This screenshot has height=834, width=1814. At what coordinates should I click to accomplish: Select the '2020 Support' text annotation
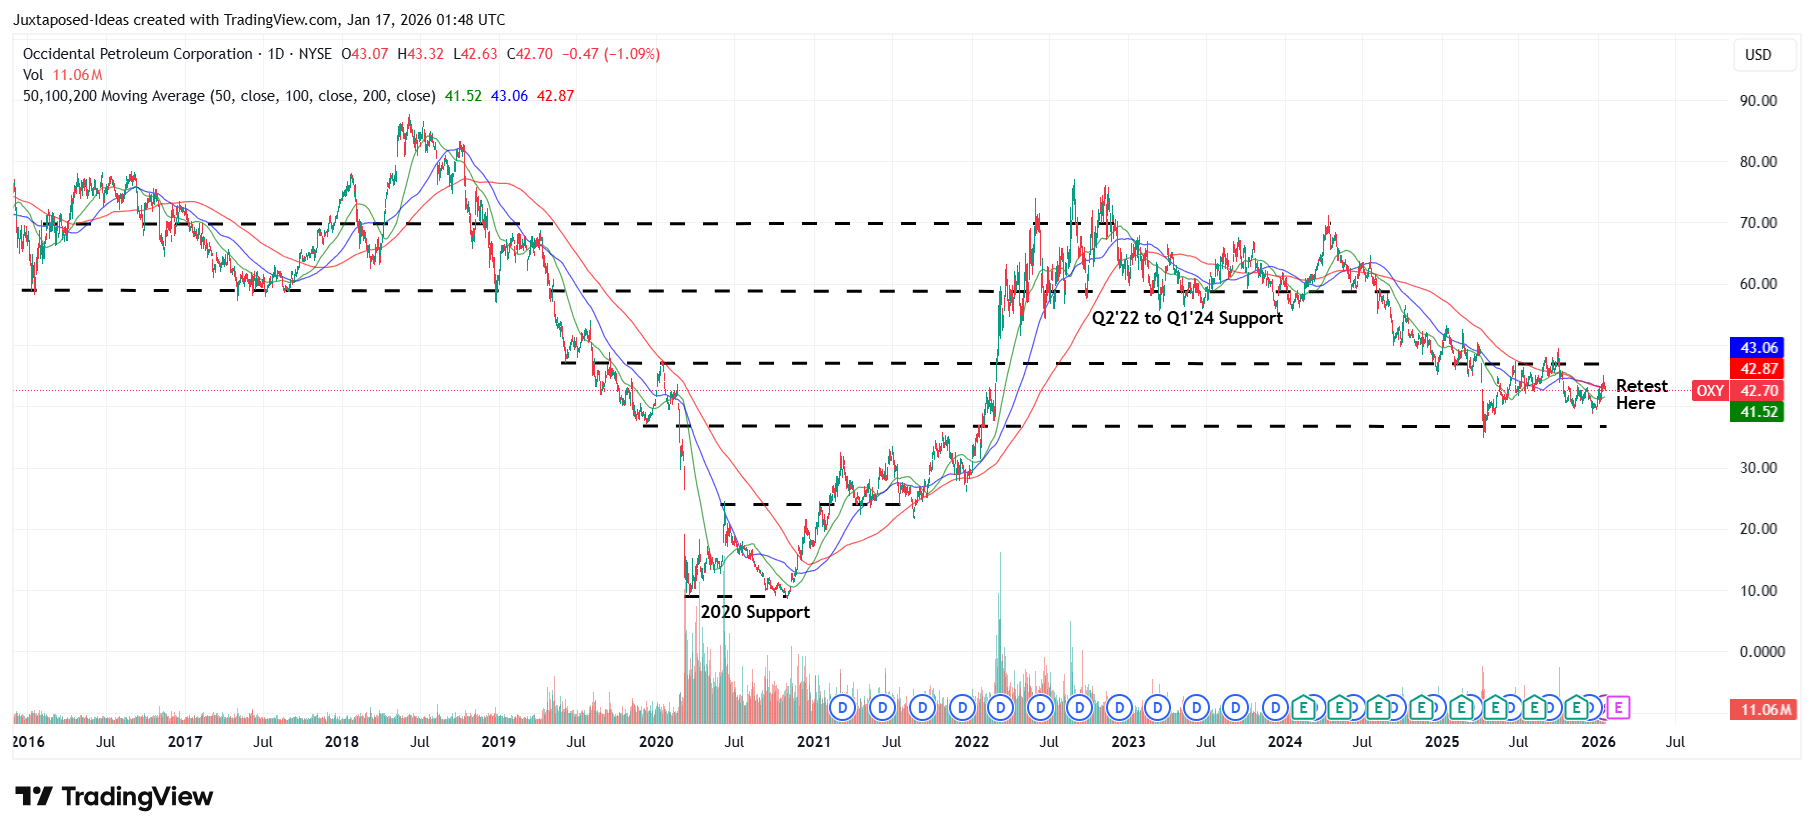point(755,612)
